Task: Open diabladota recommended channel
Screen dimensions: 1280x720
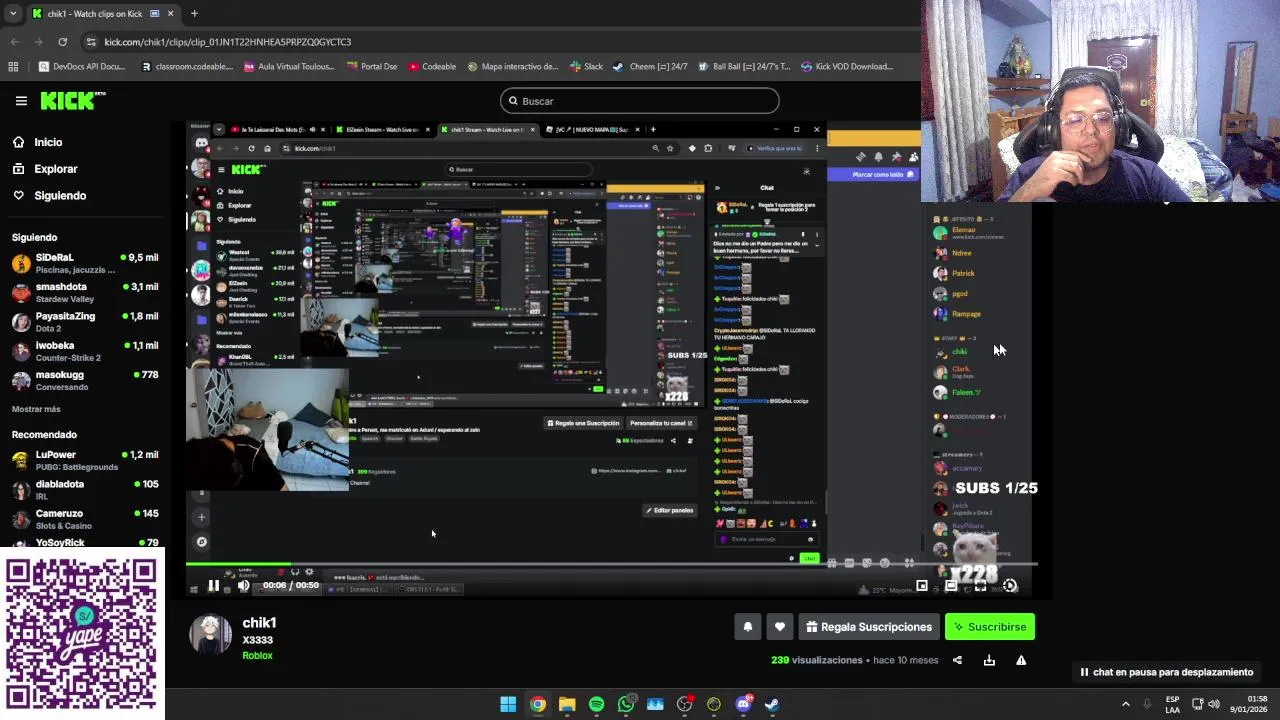Action: pos(85,489)
